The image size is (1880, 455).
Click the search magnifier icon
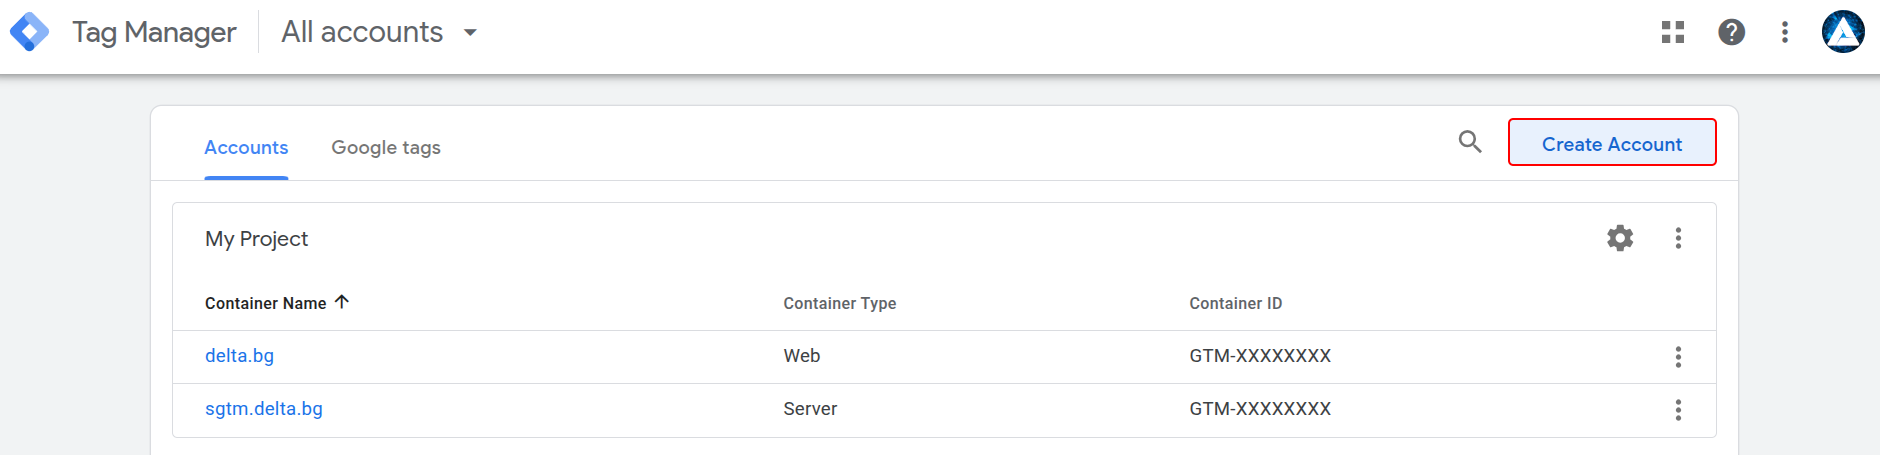(x=1470, y=142)
